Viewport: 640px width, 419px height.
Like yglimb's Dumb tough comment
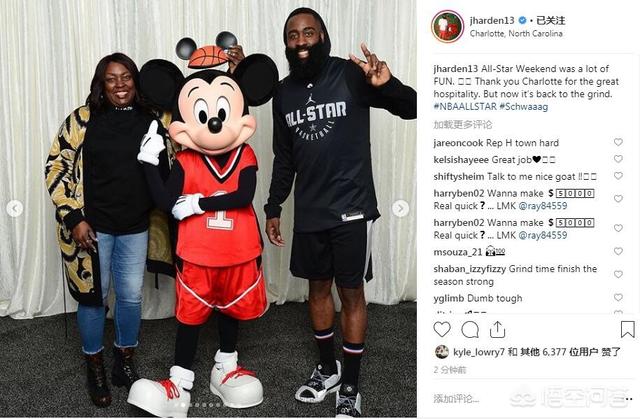(618, 297)
